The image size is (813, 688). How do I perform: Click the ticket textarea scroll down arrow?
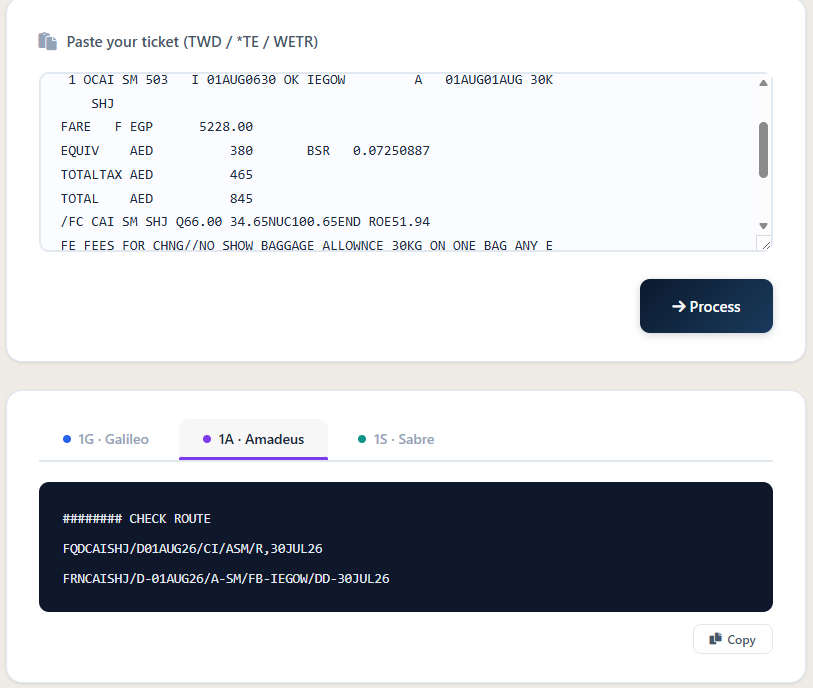click(763, 226)
